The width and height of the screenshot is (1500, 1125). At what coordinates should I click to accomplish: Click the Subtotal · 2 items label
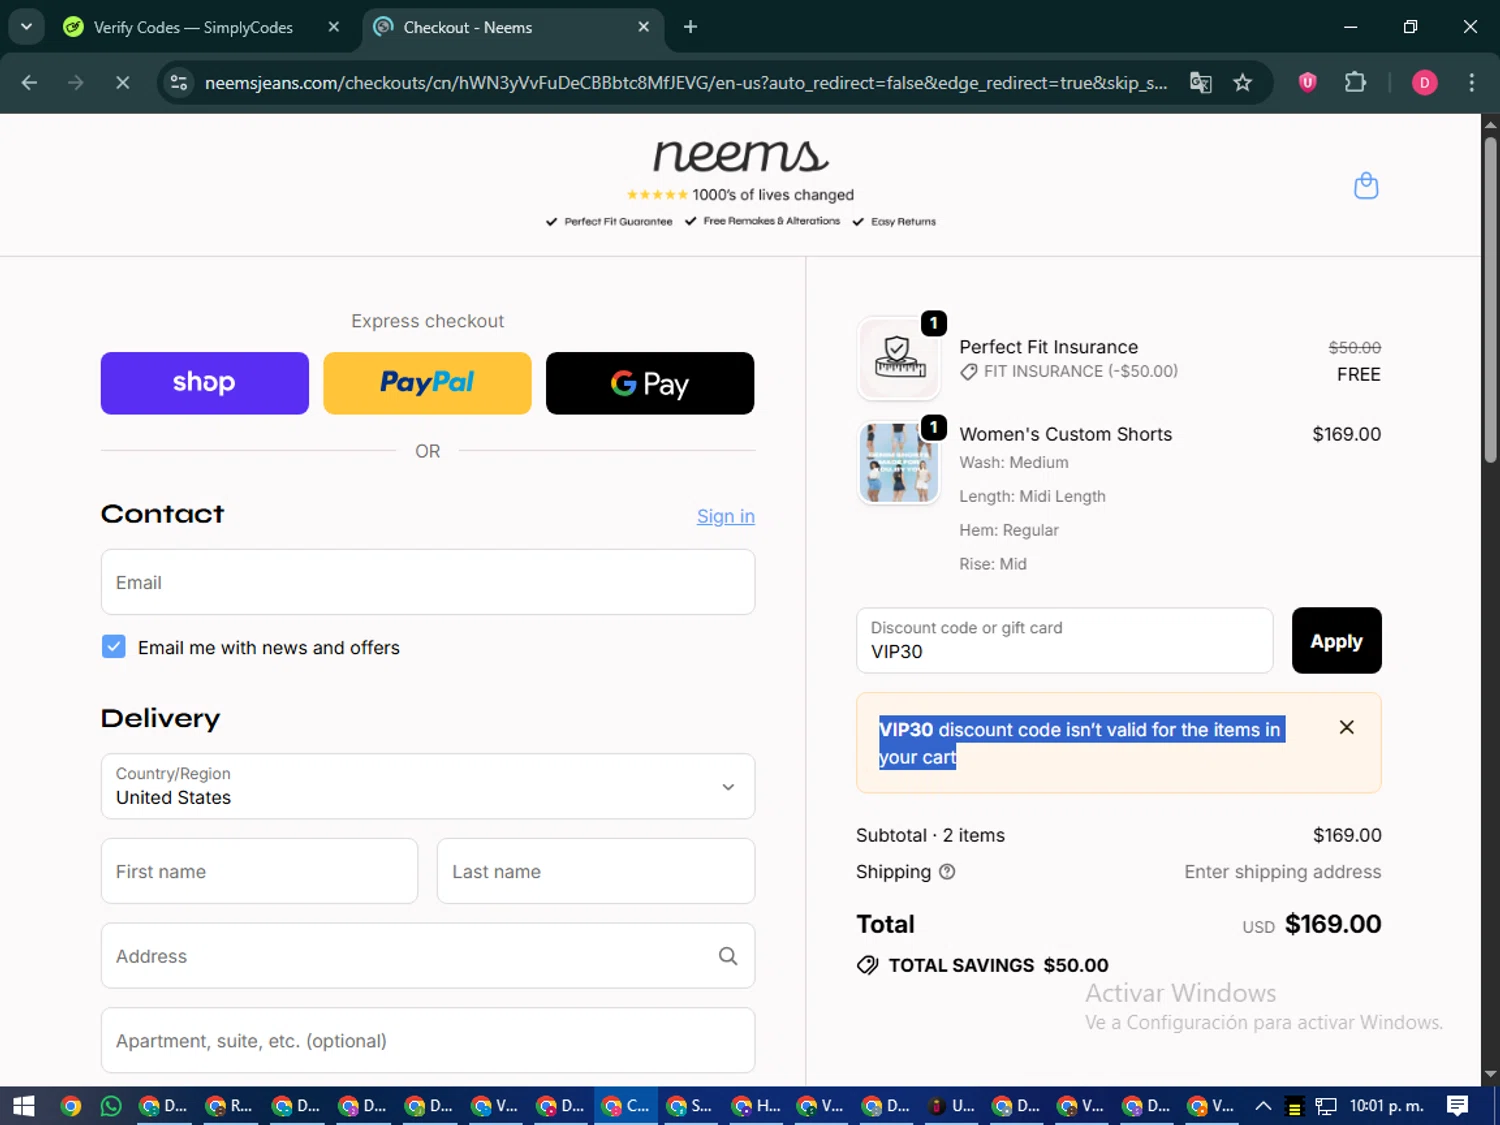tap(930, 835)
